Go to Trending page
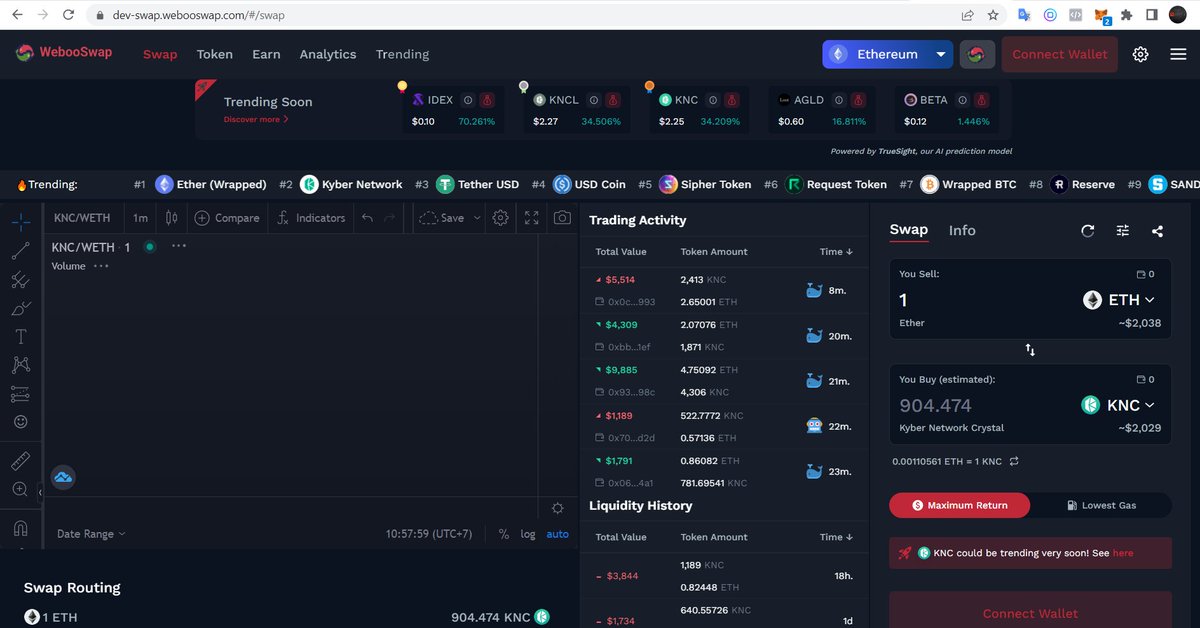 (402, 54)
